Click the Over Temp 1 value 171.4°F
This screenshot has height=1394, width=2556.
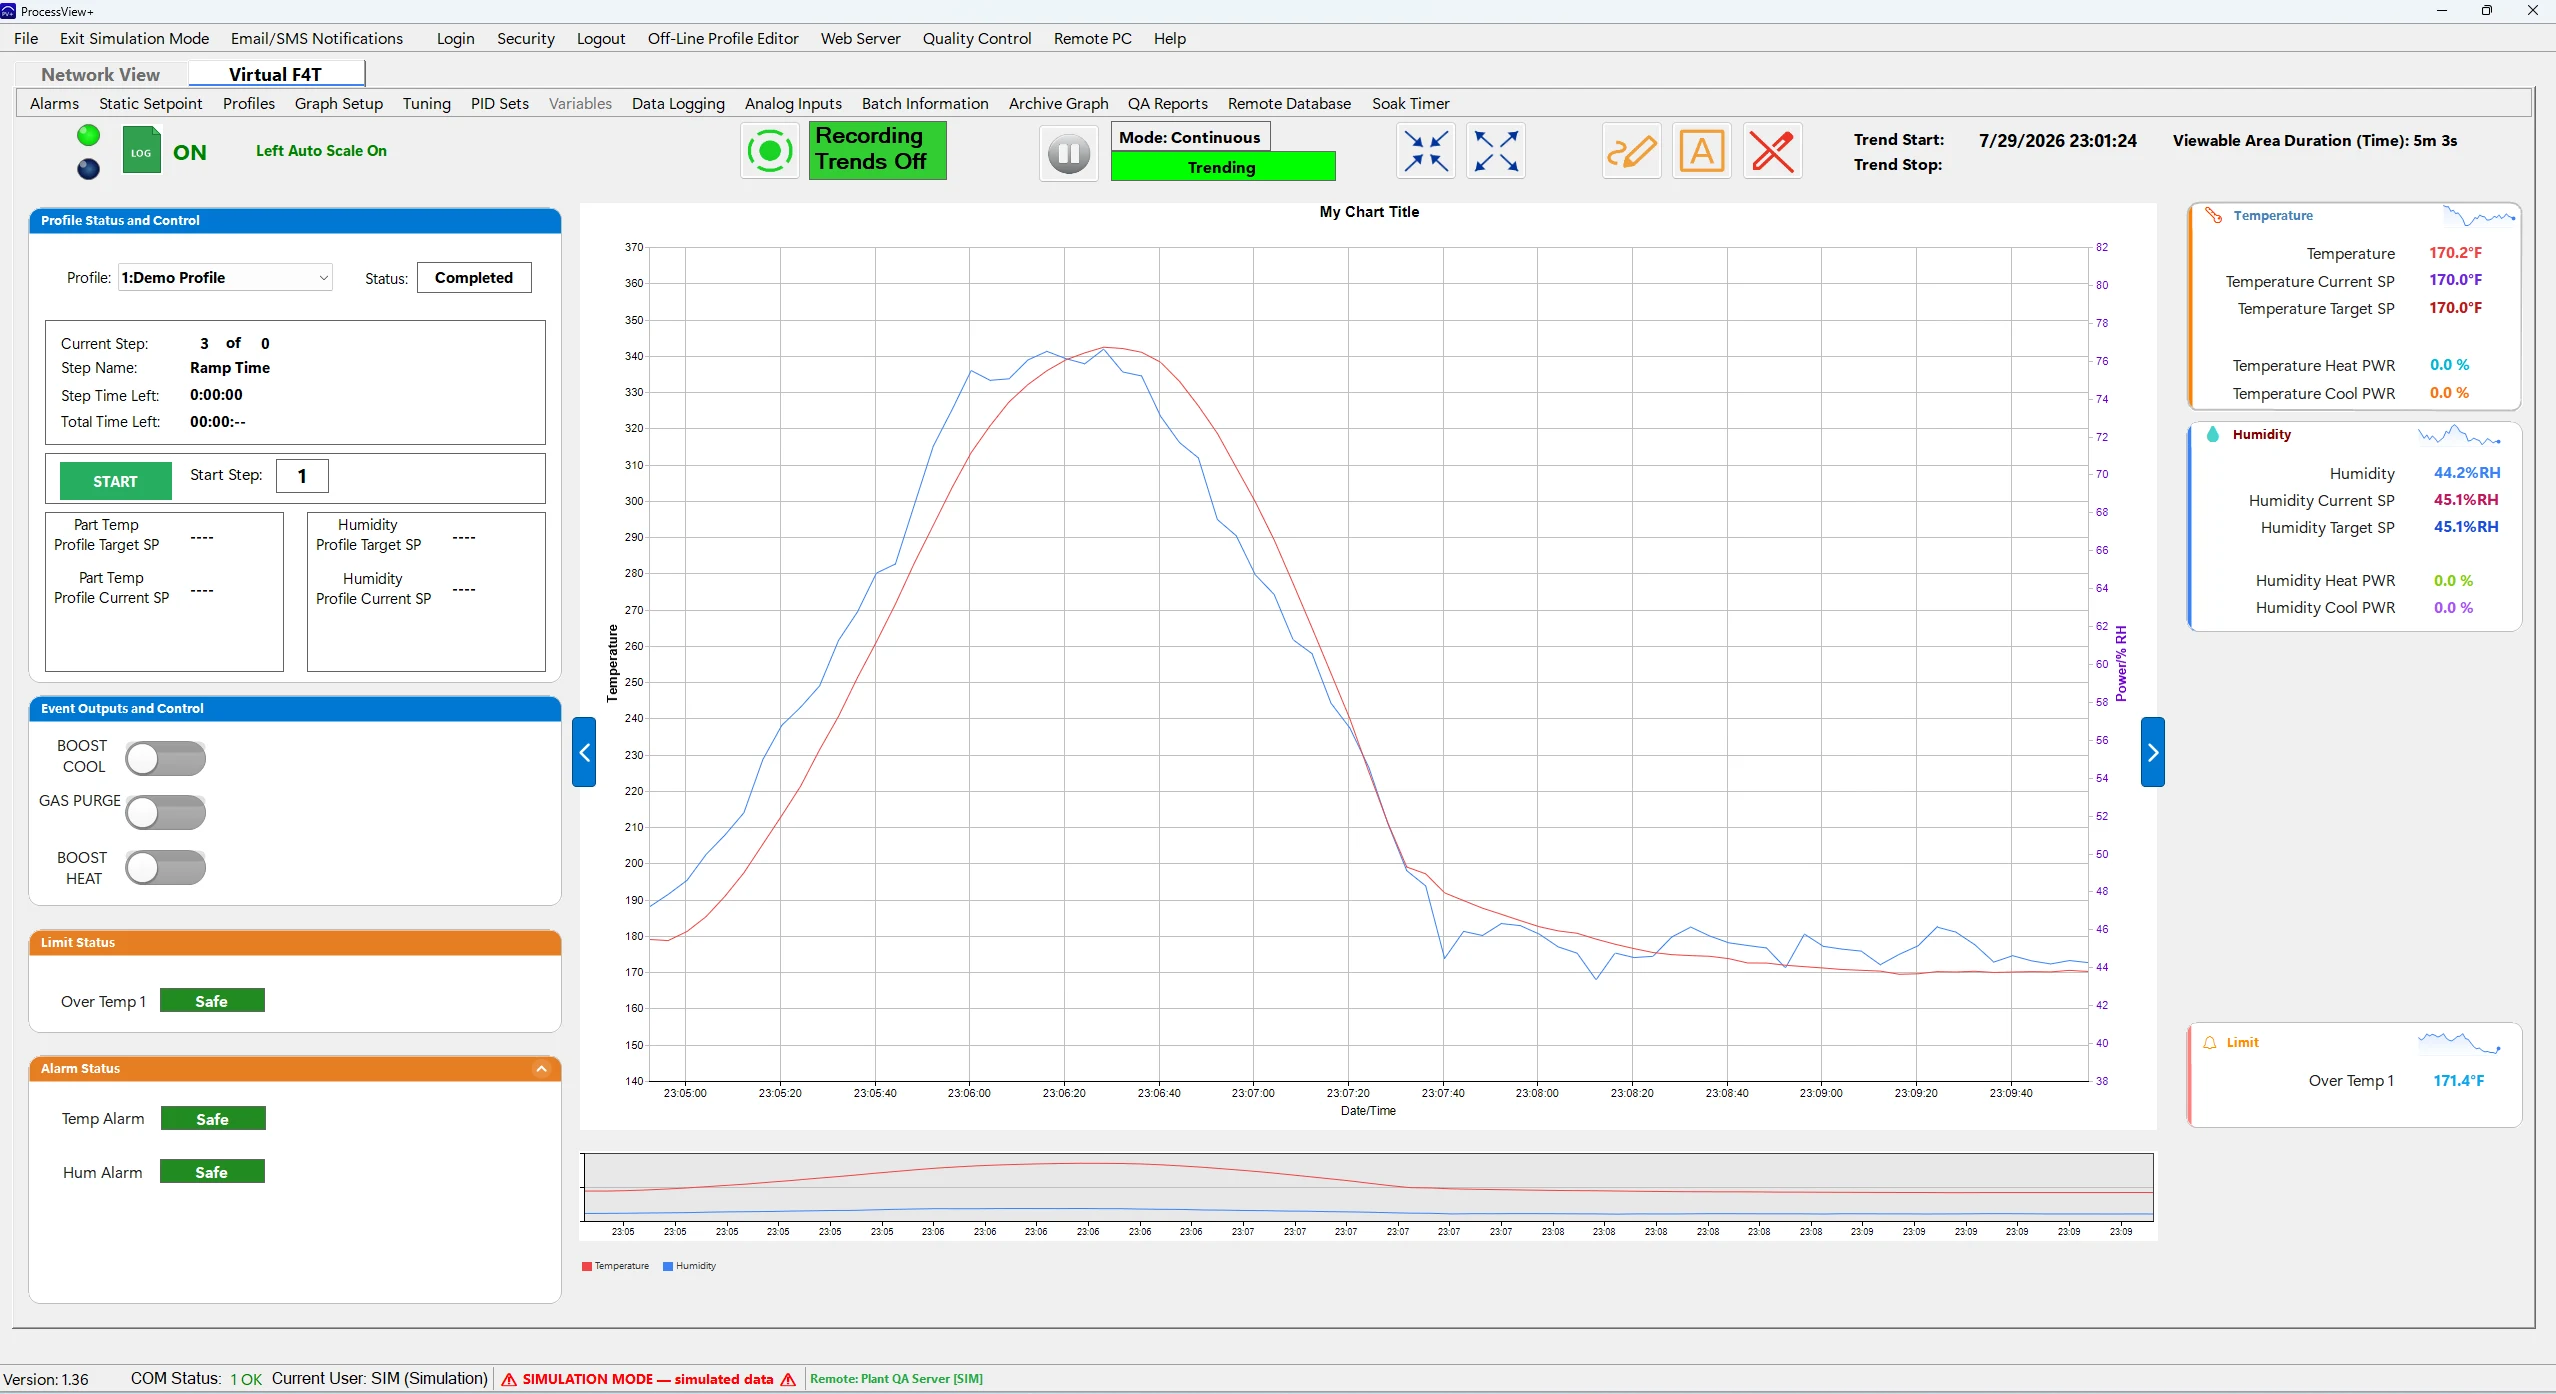click(2458, 1081)
